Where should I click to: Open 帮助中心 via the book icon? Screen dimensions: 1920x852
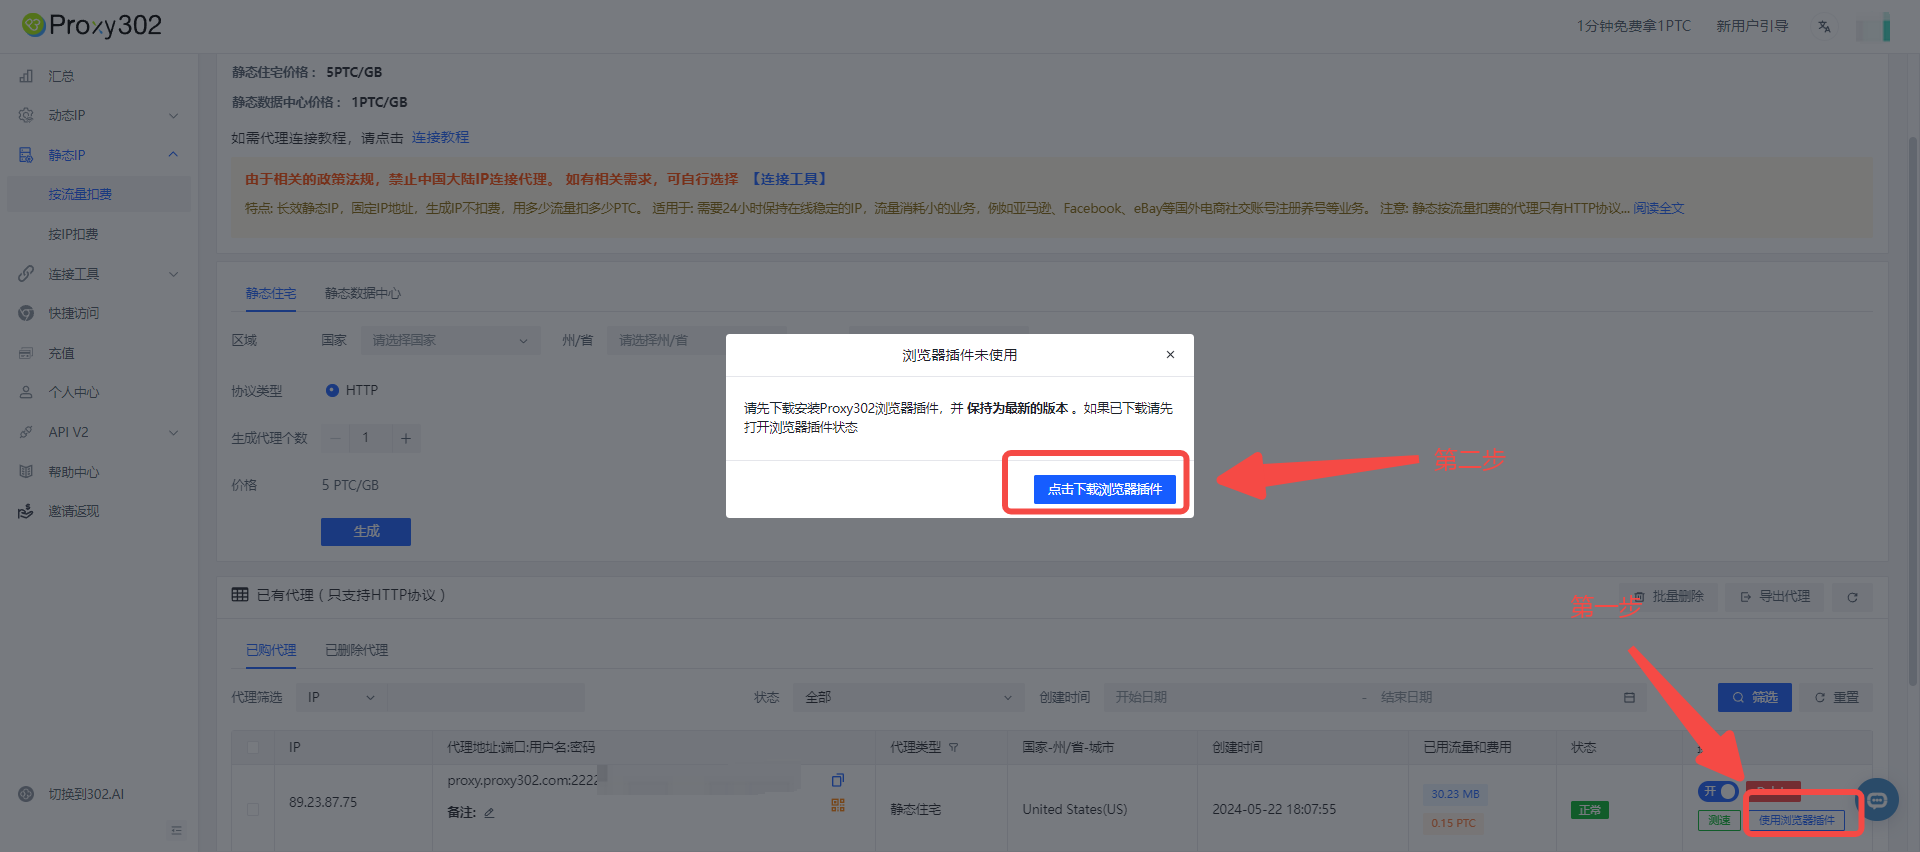point(26,472)
